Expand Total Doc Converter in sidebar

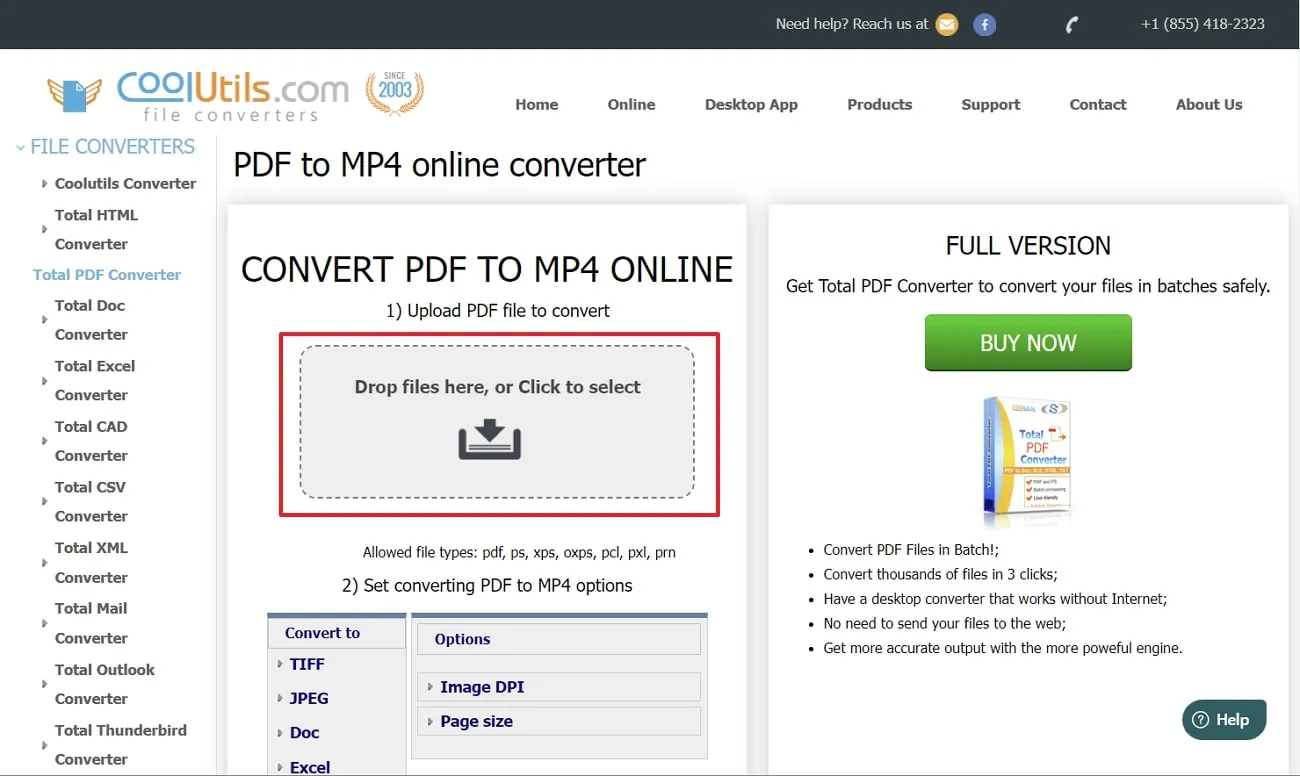pyautogui.click(x=91, y=320)
